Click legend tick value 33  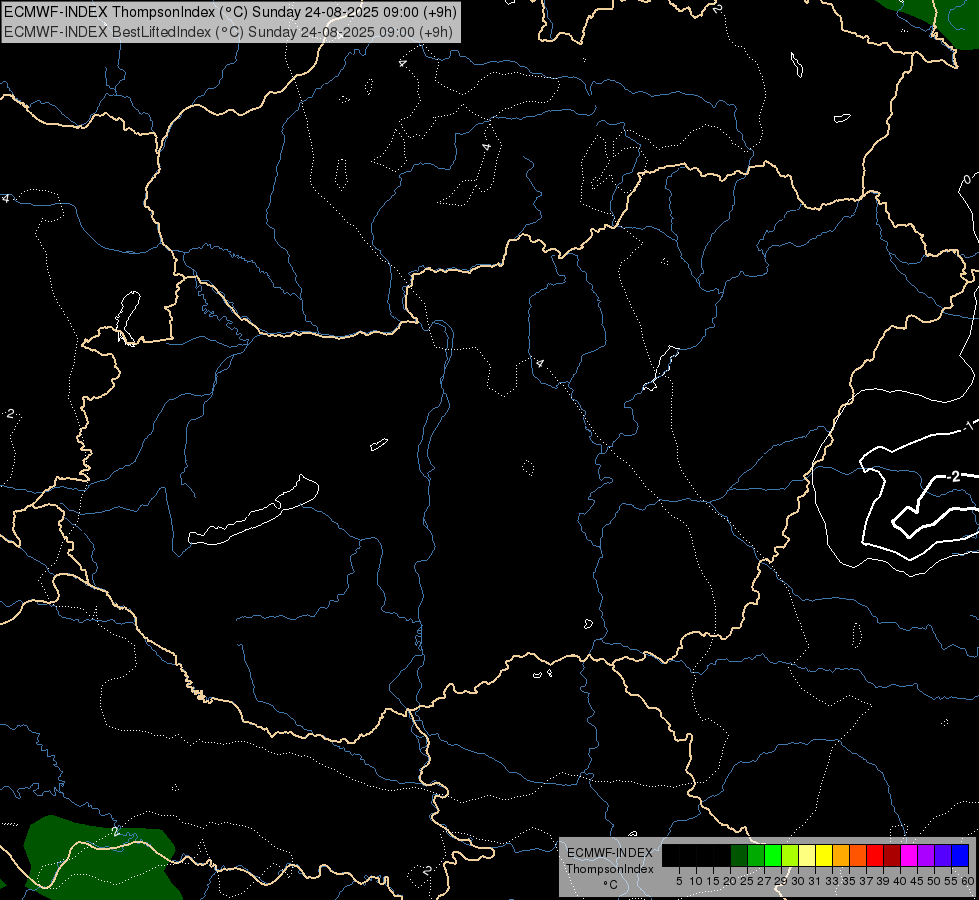pos(832,881)
